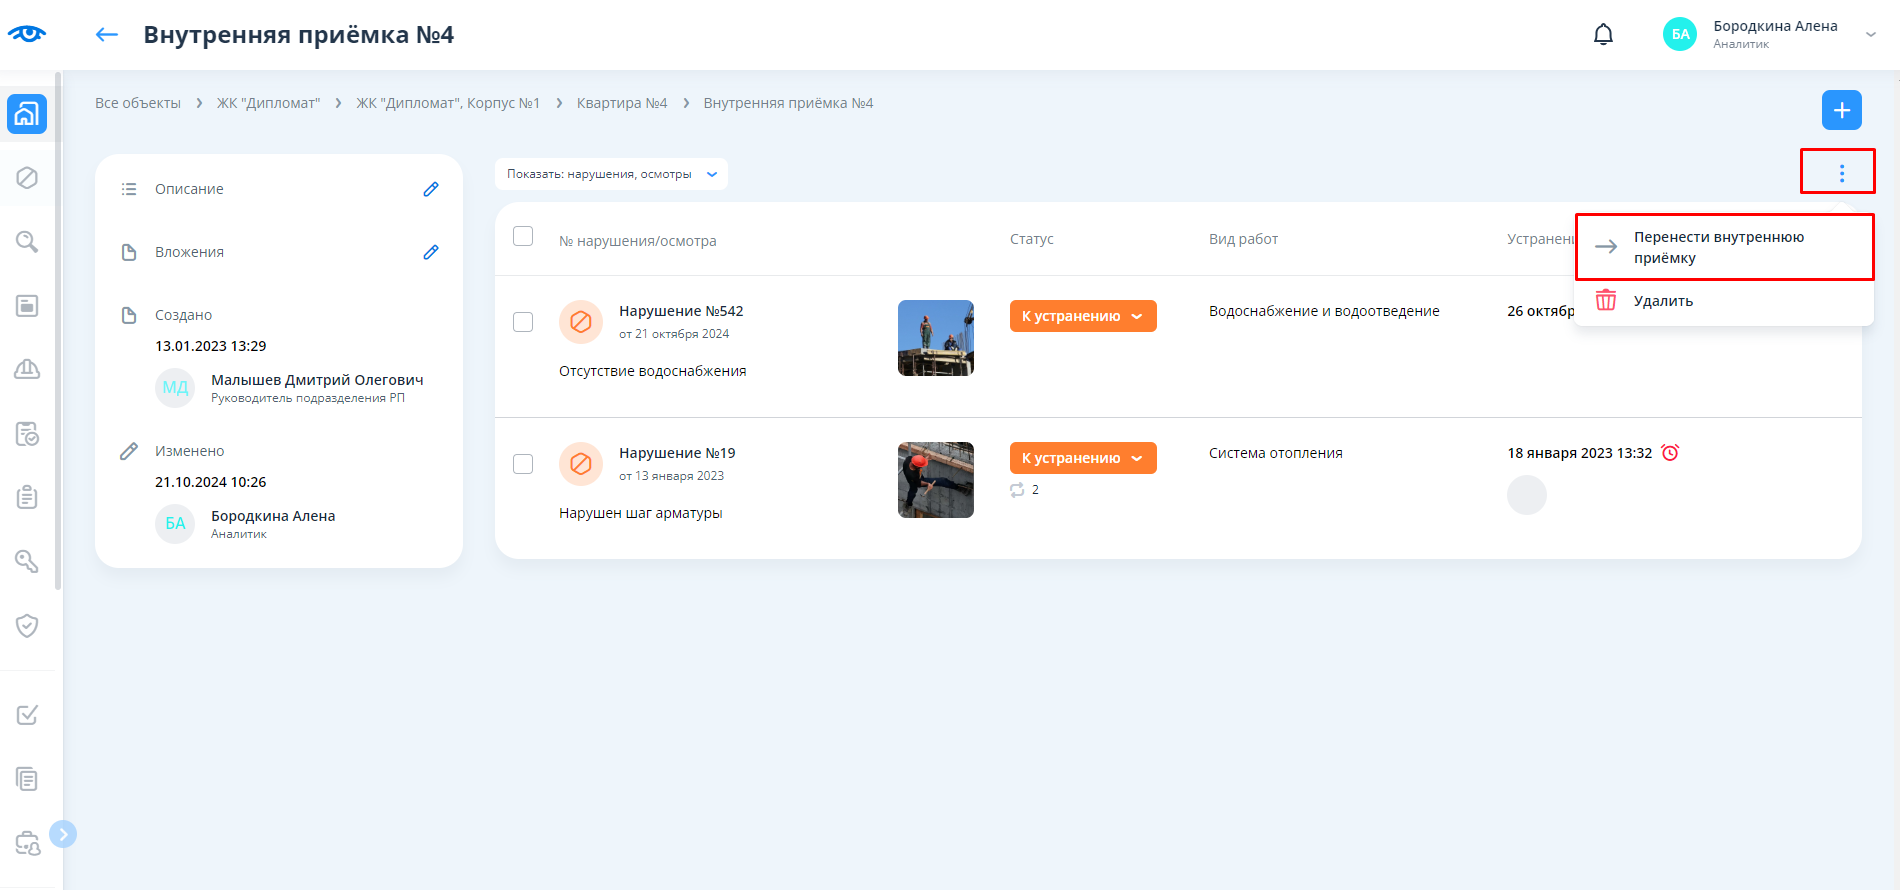The width and height of the screenshot is (1900, 890).
Task: Open the three-dot options menu
Action: click(1841, 174)
